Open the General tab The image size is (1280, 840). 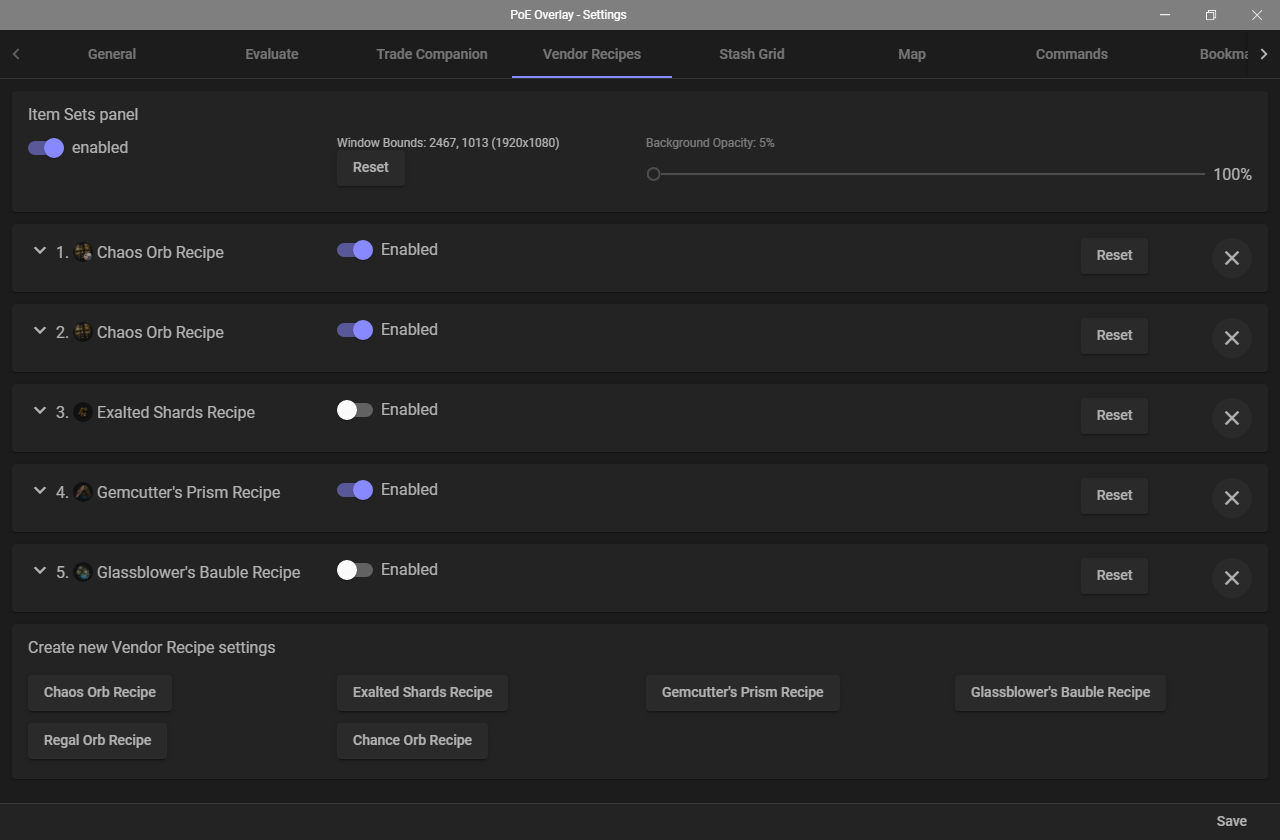click(x=112, y=54)
